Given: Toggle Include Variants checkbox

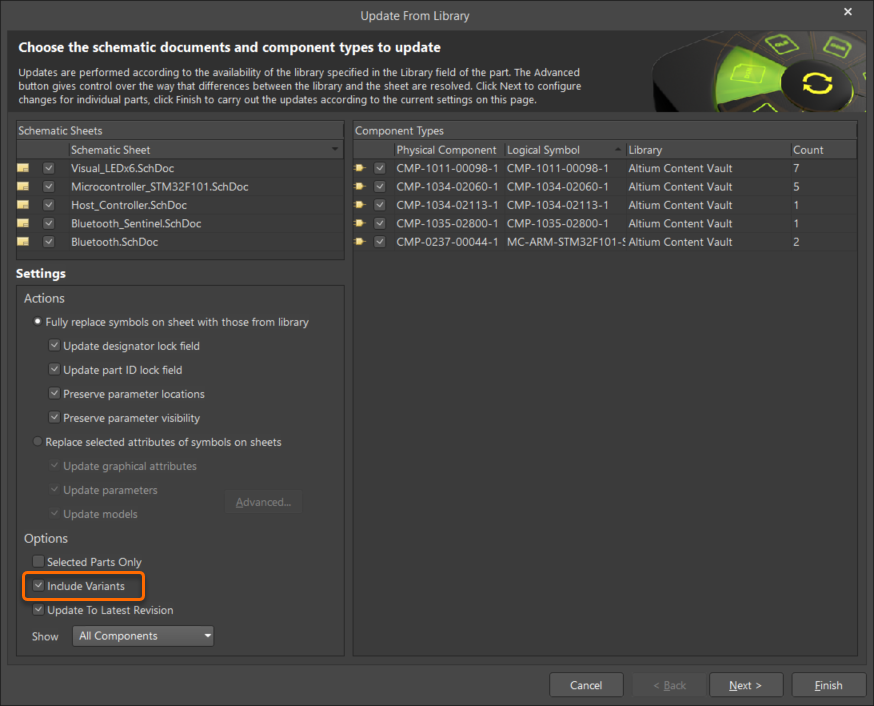Looking at the screenshot, I should 38,585.
